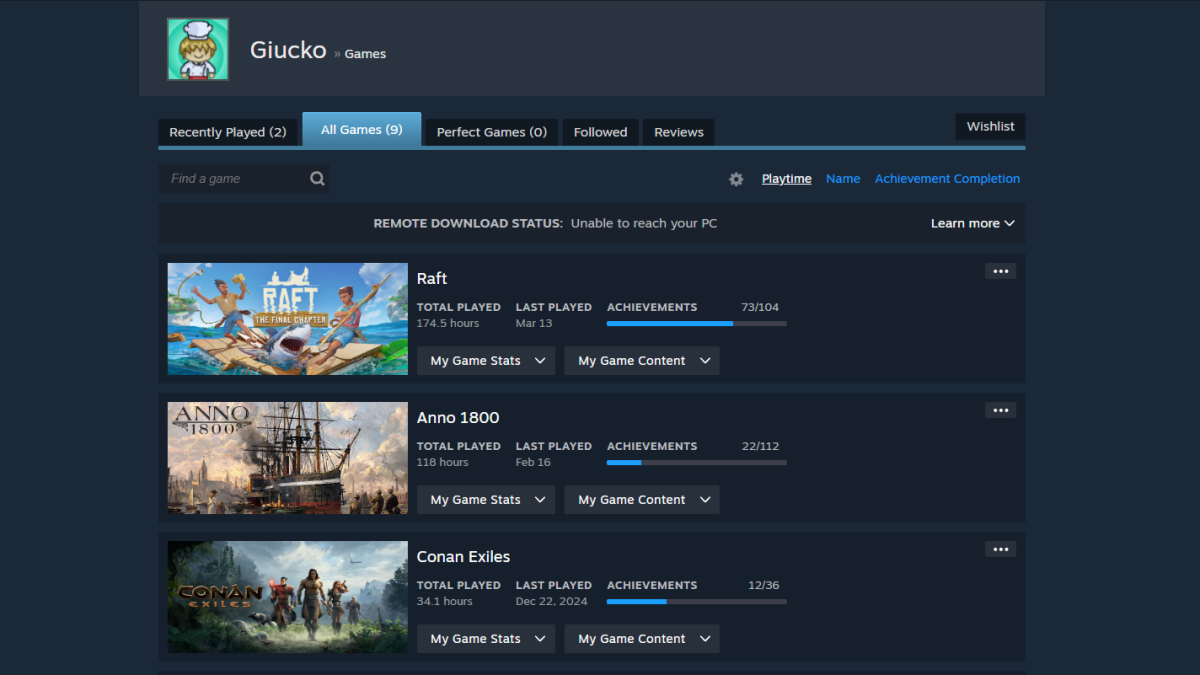Open the Conan Exiles cover thumbnail
Viewport: 1200px width, 675px height.
point(288,597)
